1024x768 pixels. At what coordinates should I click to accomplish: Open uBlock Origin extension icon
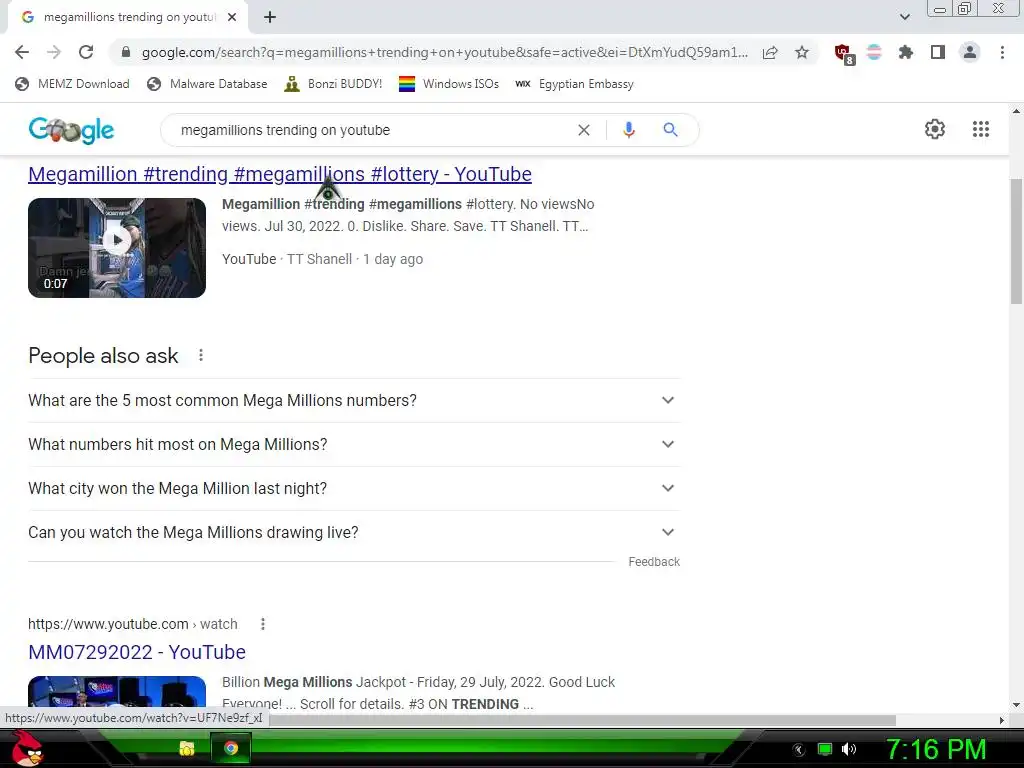(x=844, y=54)
